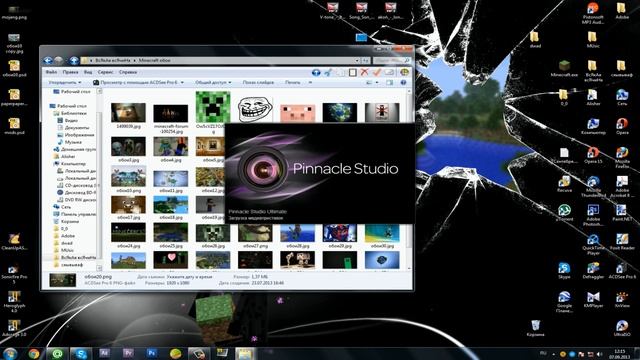
Task: Select the trollface thumbnail image
Action: click(255, 109)
